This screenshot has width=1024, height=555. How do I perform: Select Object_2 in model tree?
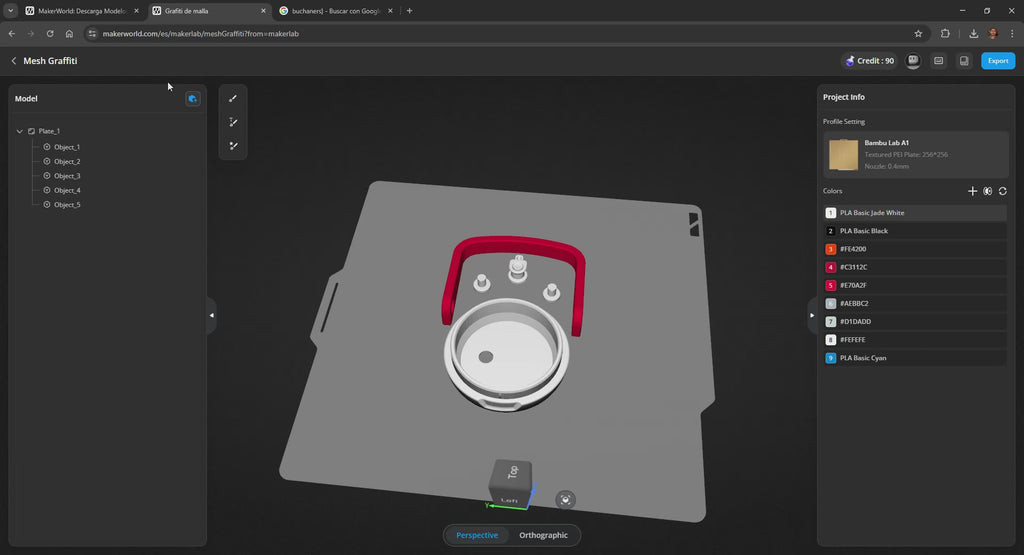67,161
